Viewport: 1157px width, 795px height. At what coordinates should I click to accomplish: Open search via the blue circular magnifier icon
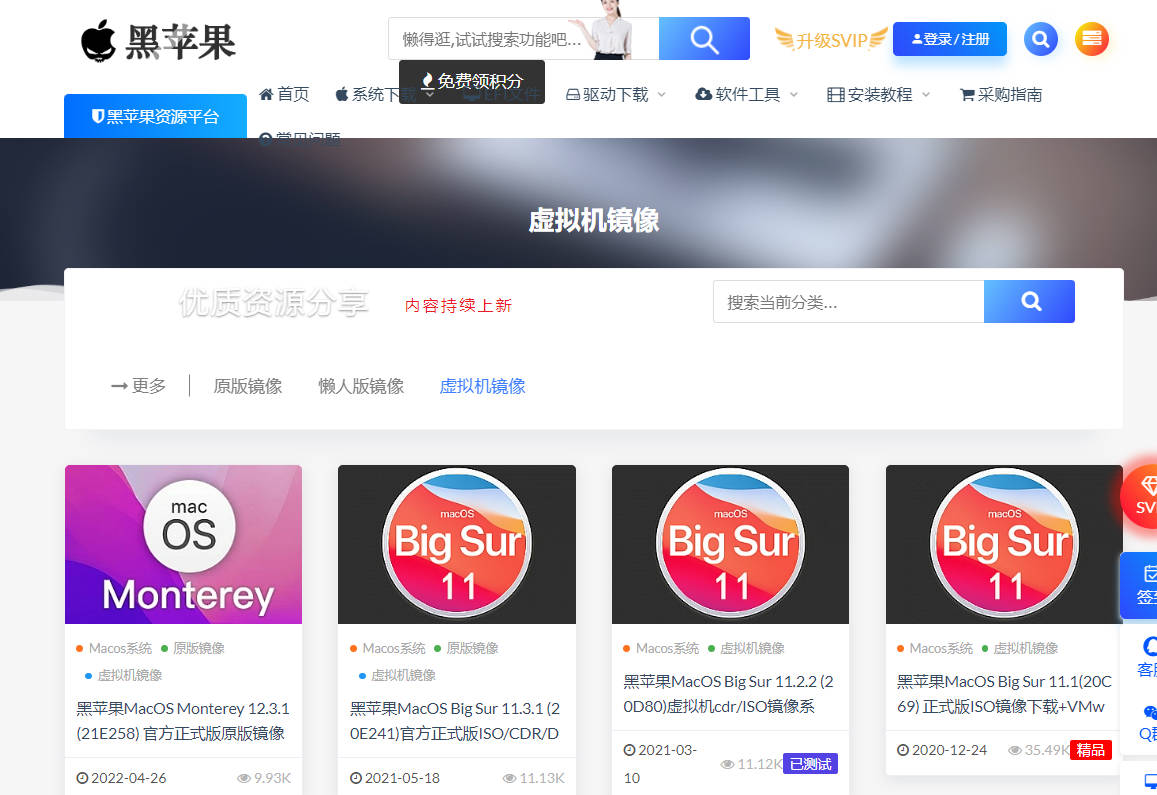point(1040,39)
